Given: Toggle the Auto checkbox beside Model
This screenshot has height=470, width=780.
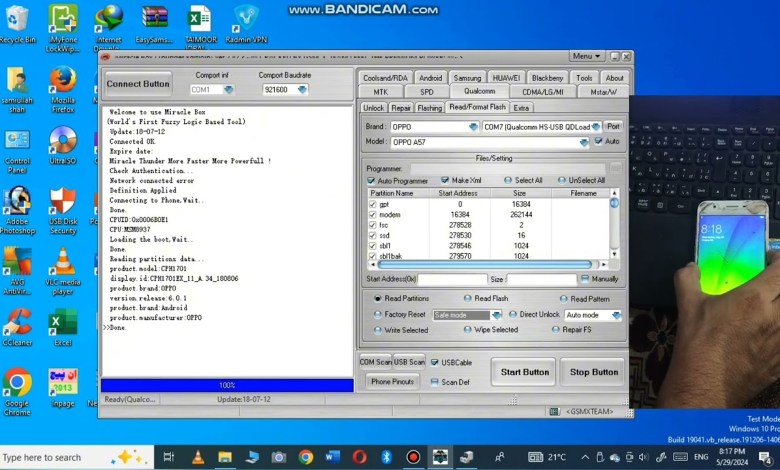Looking at the screenshot, I should pyautogui.click(x=598, y=141).
